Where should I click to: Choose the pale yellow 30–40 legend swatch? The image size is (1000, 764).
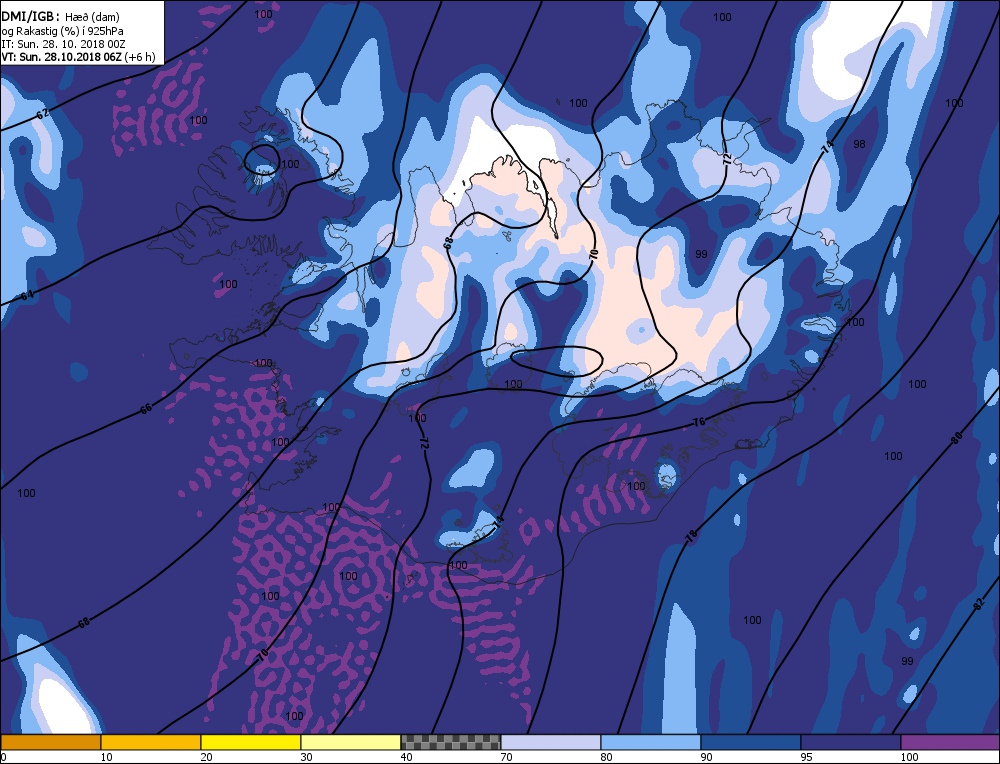coord(351,742)
